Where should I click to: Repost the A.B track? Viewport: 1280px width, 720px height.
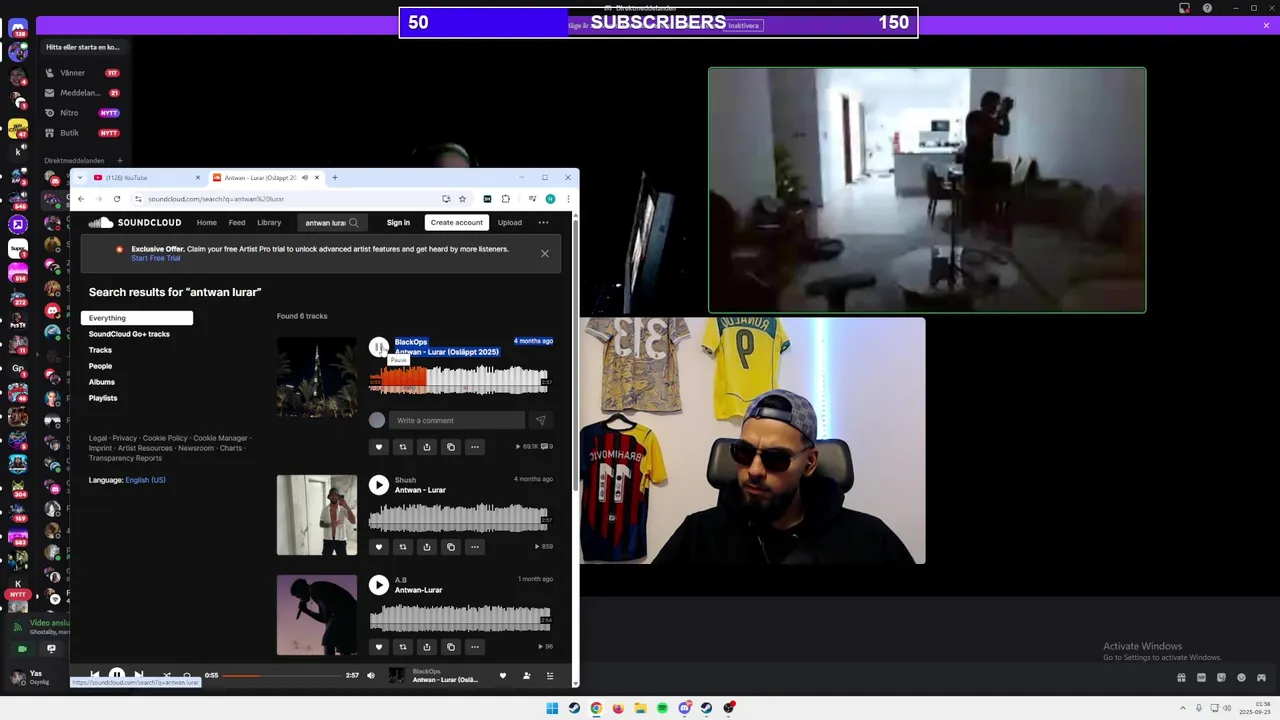(x=402, y=647)
